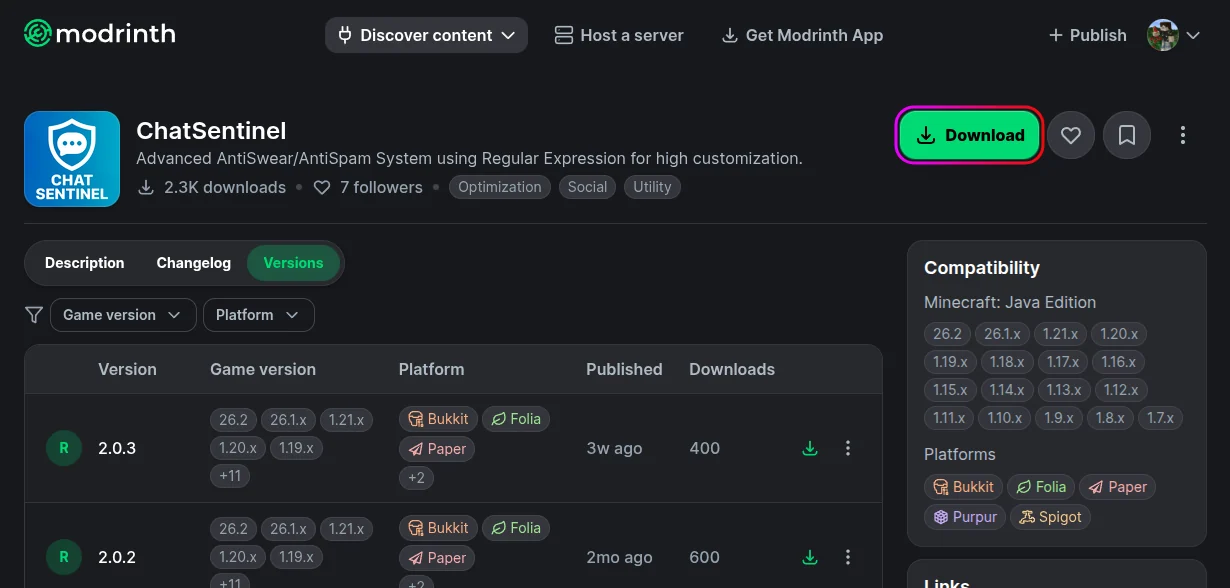1230x588 pixels.
Task: Open the user avatar account menu
Action: click(x=1174, y=35)
